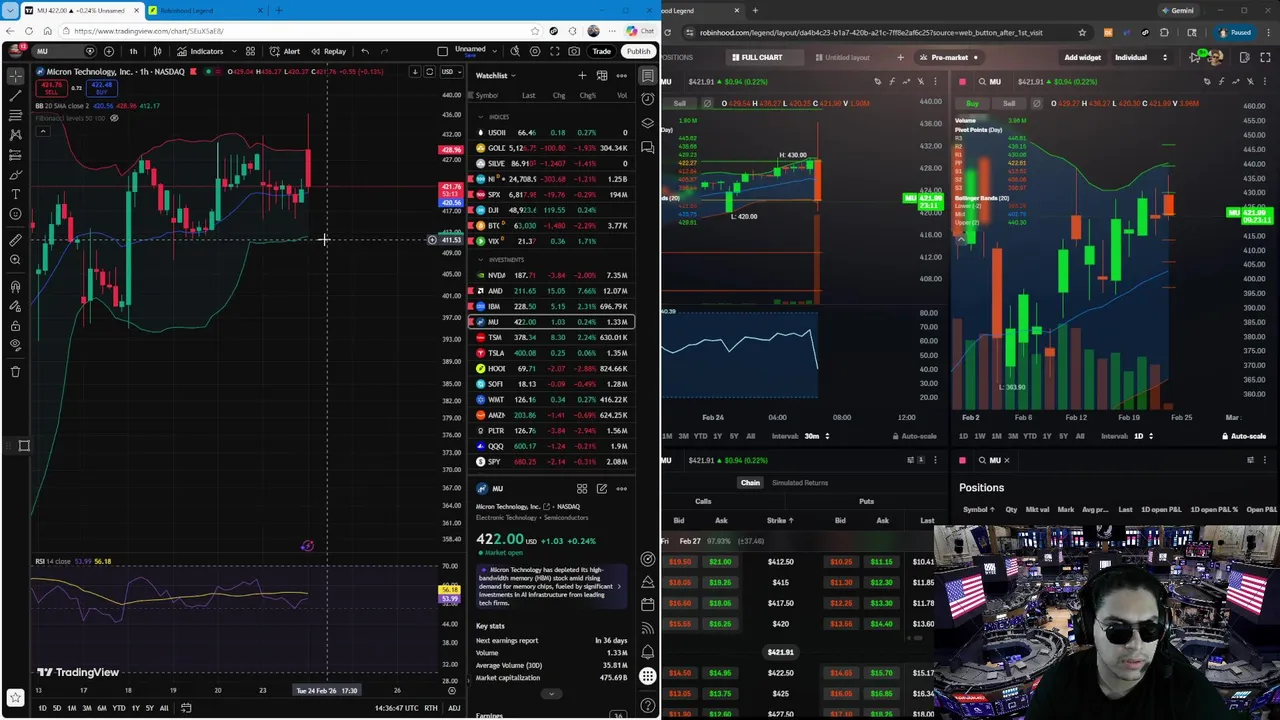This screenshot has width=1280, height=720.
Task: Switch to the Untitled layout tab
Action: [x=842, y=57]
